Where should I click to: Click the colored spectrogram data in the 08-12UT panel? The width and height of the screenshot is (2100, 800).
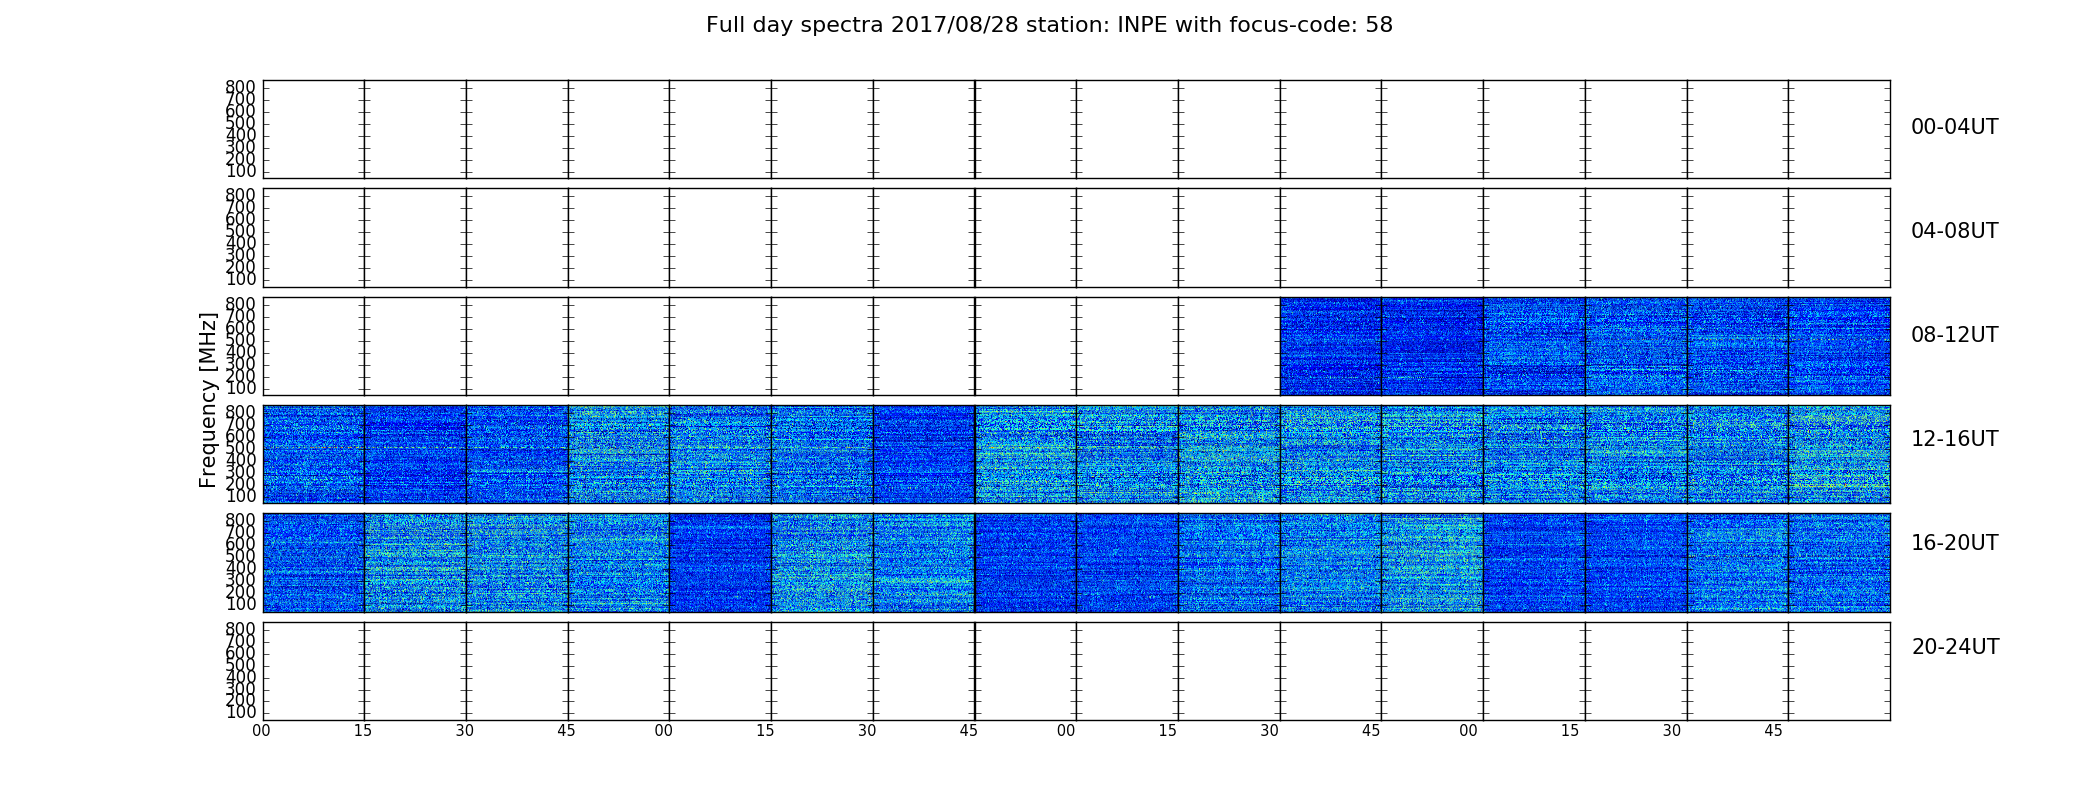coord(1585,346)
